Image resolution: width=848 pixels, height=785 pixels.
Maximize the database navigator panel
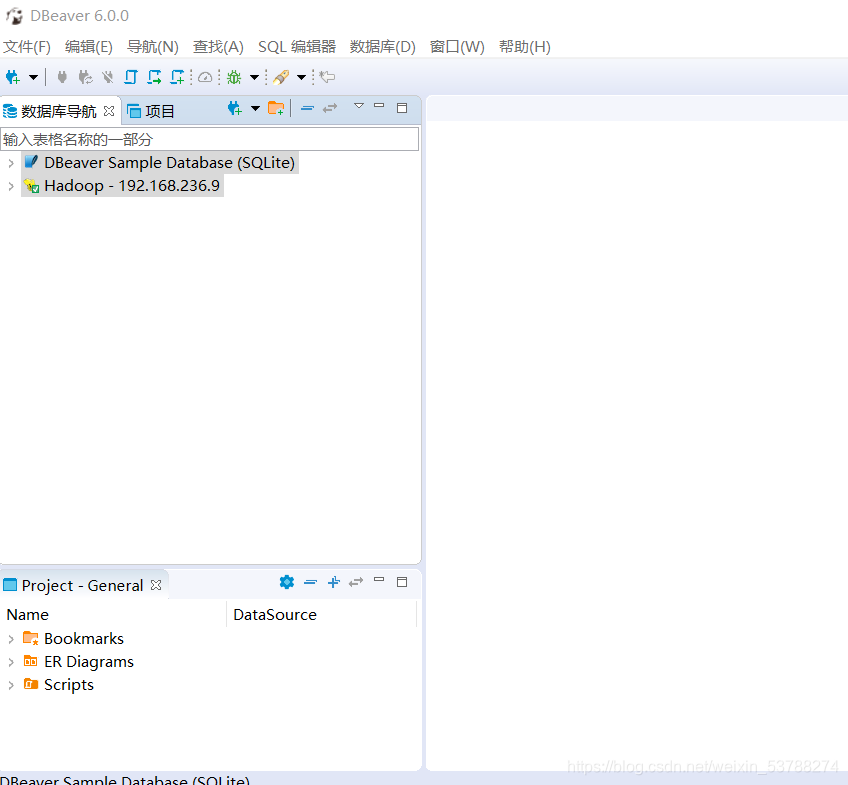402,108
